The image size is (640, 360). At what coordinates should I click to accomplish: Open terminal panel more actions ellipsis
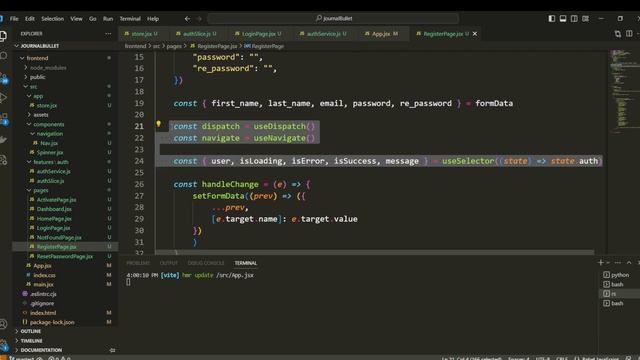(x=618, y=262)
